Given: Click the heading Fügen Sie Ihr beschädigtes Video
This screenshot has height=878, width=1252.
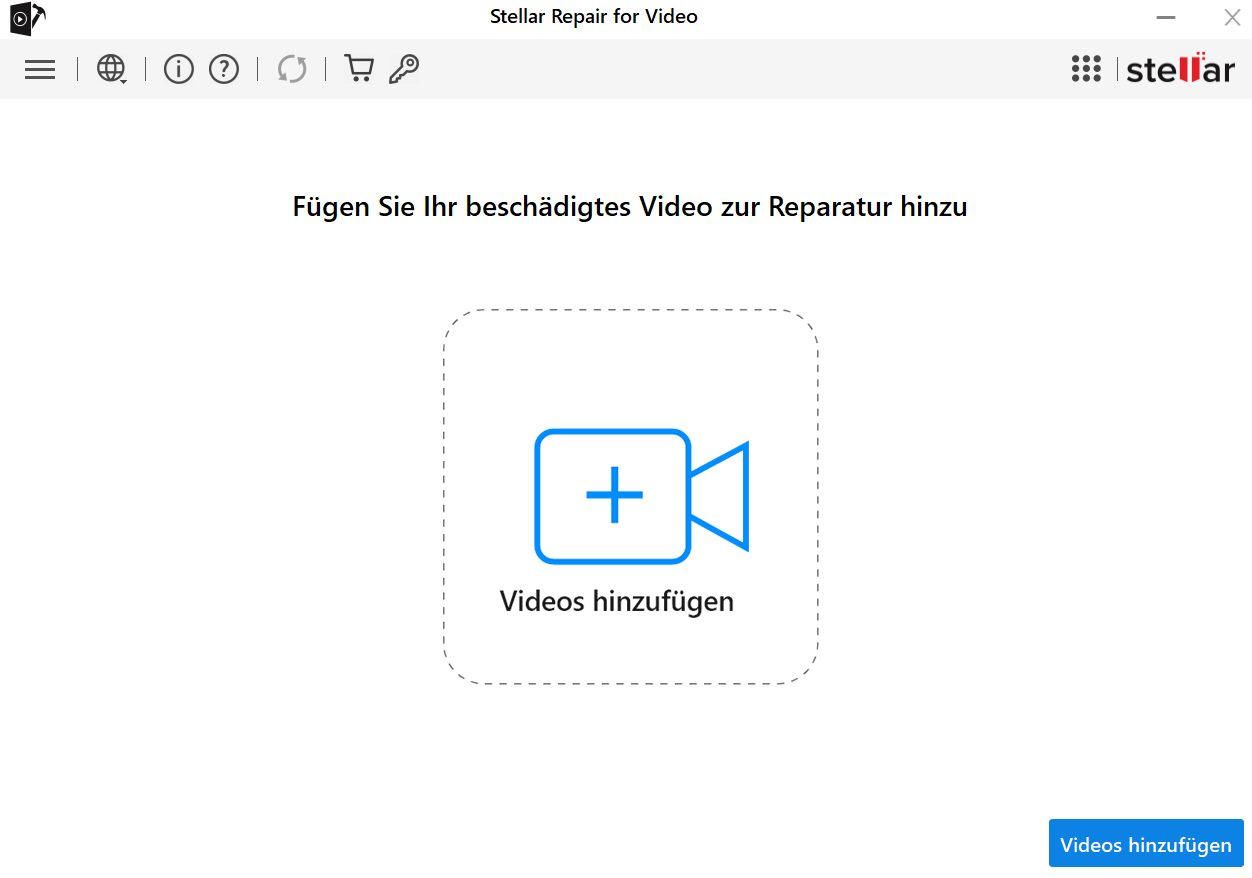Looking at the screenshot, I should pos(630,207).
